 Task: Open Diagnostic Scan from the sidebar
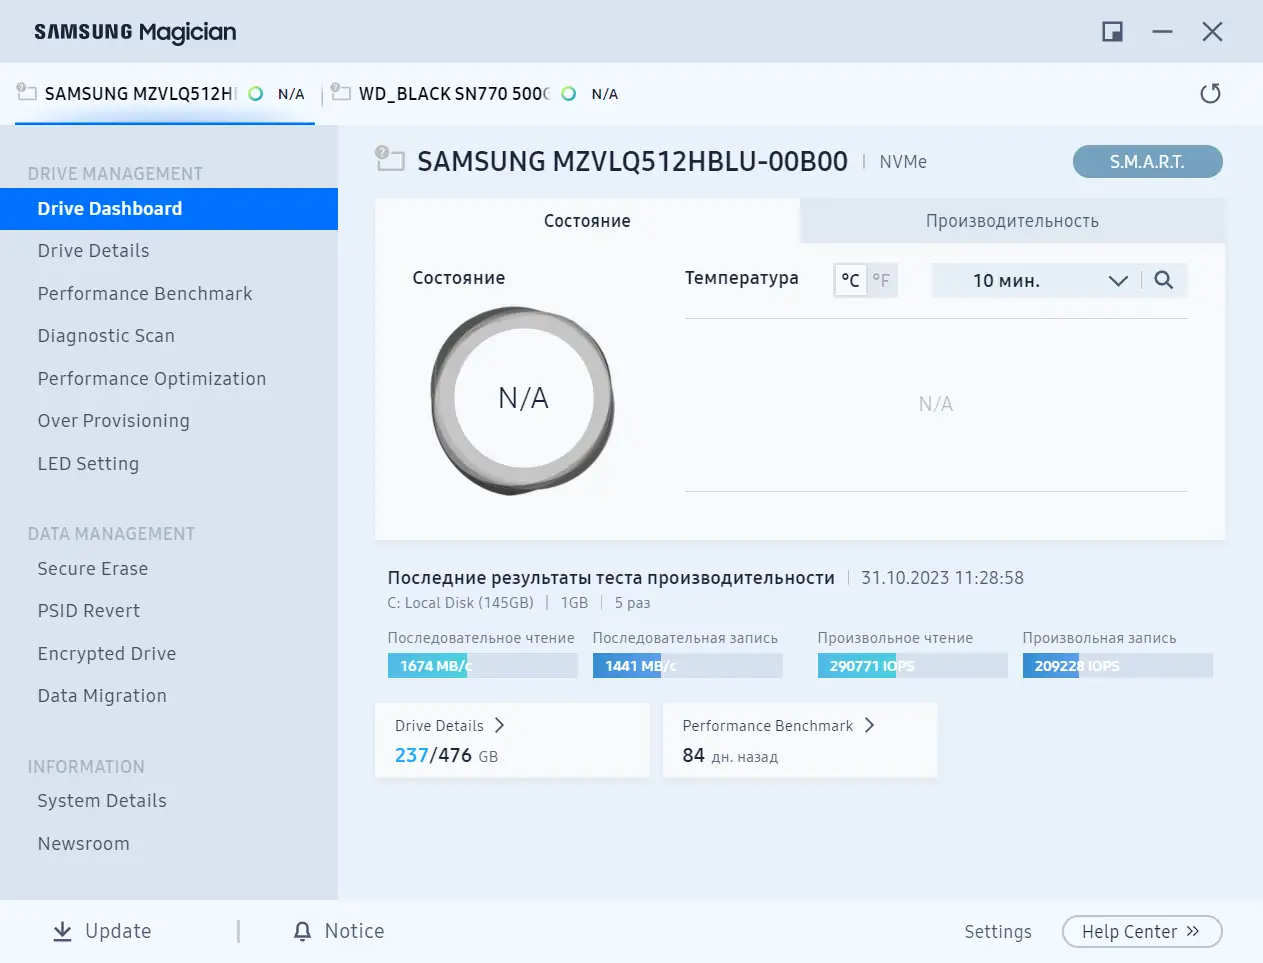tap(106, 335)
